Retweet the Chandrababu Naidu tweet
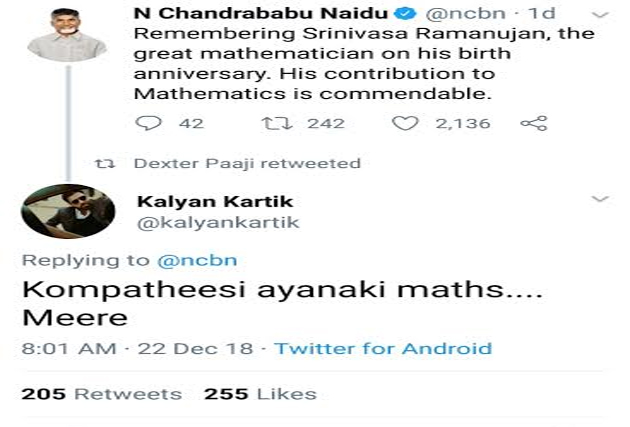Viewport: 630px width, 427px height. [274, 123]
